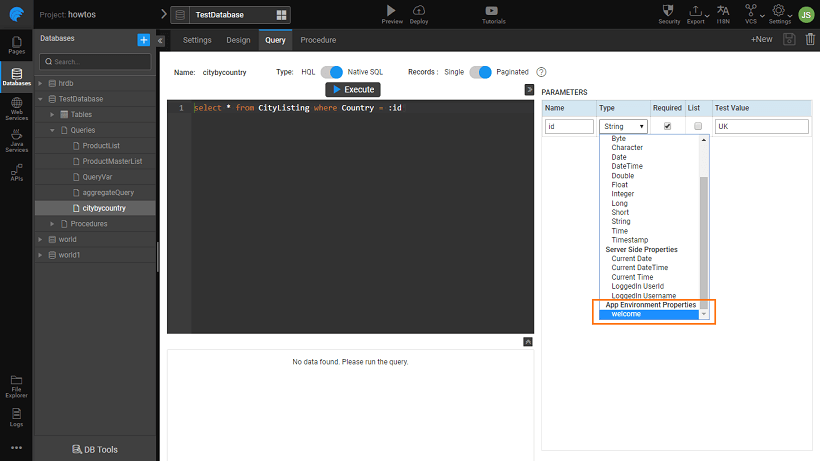Add new database with plus icon

click(x=143, y=39)
